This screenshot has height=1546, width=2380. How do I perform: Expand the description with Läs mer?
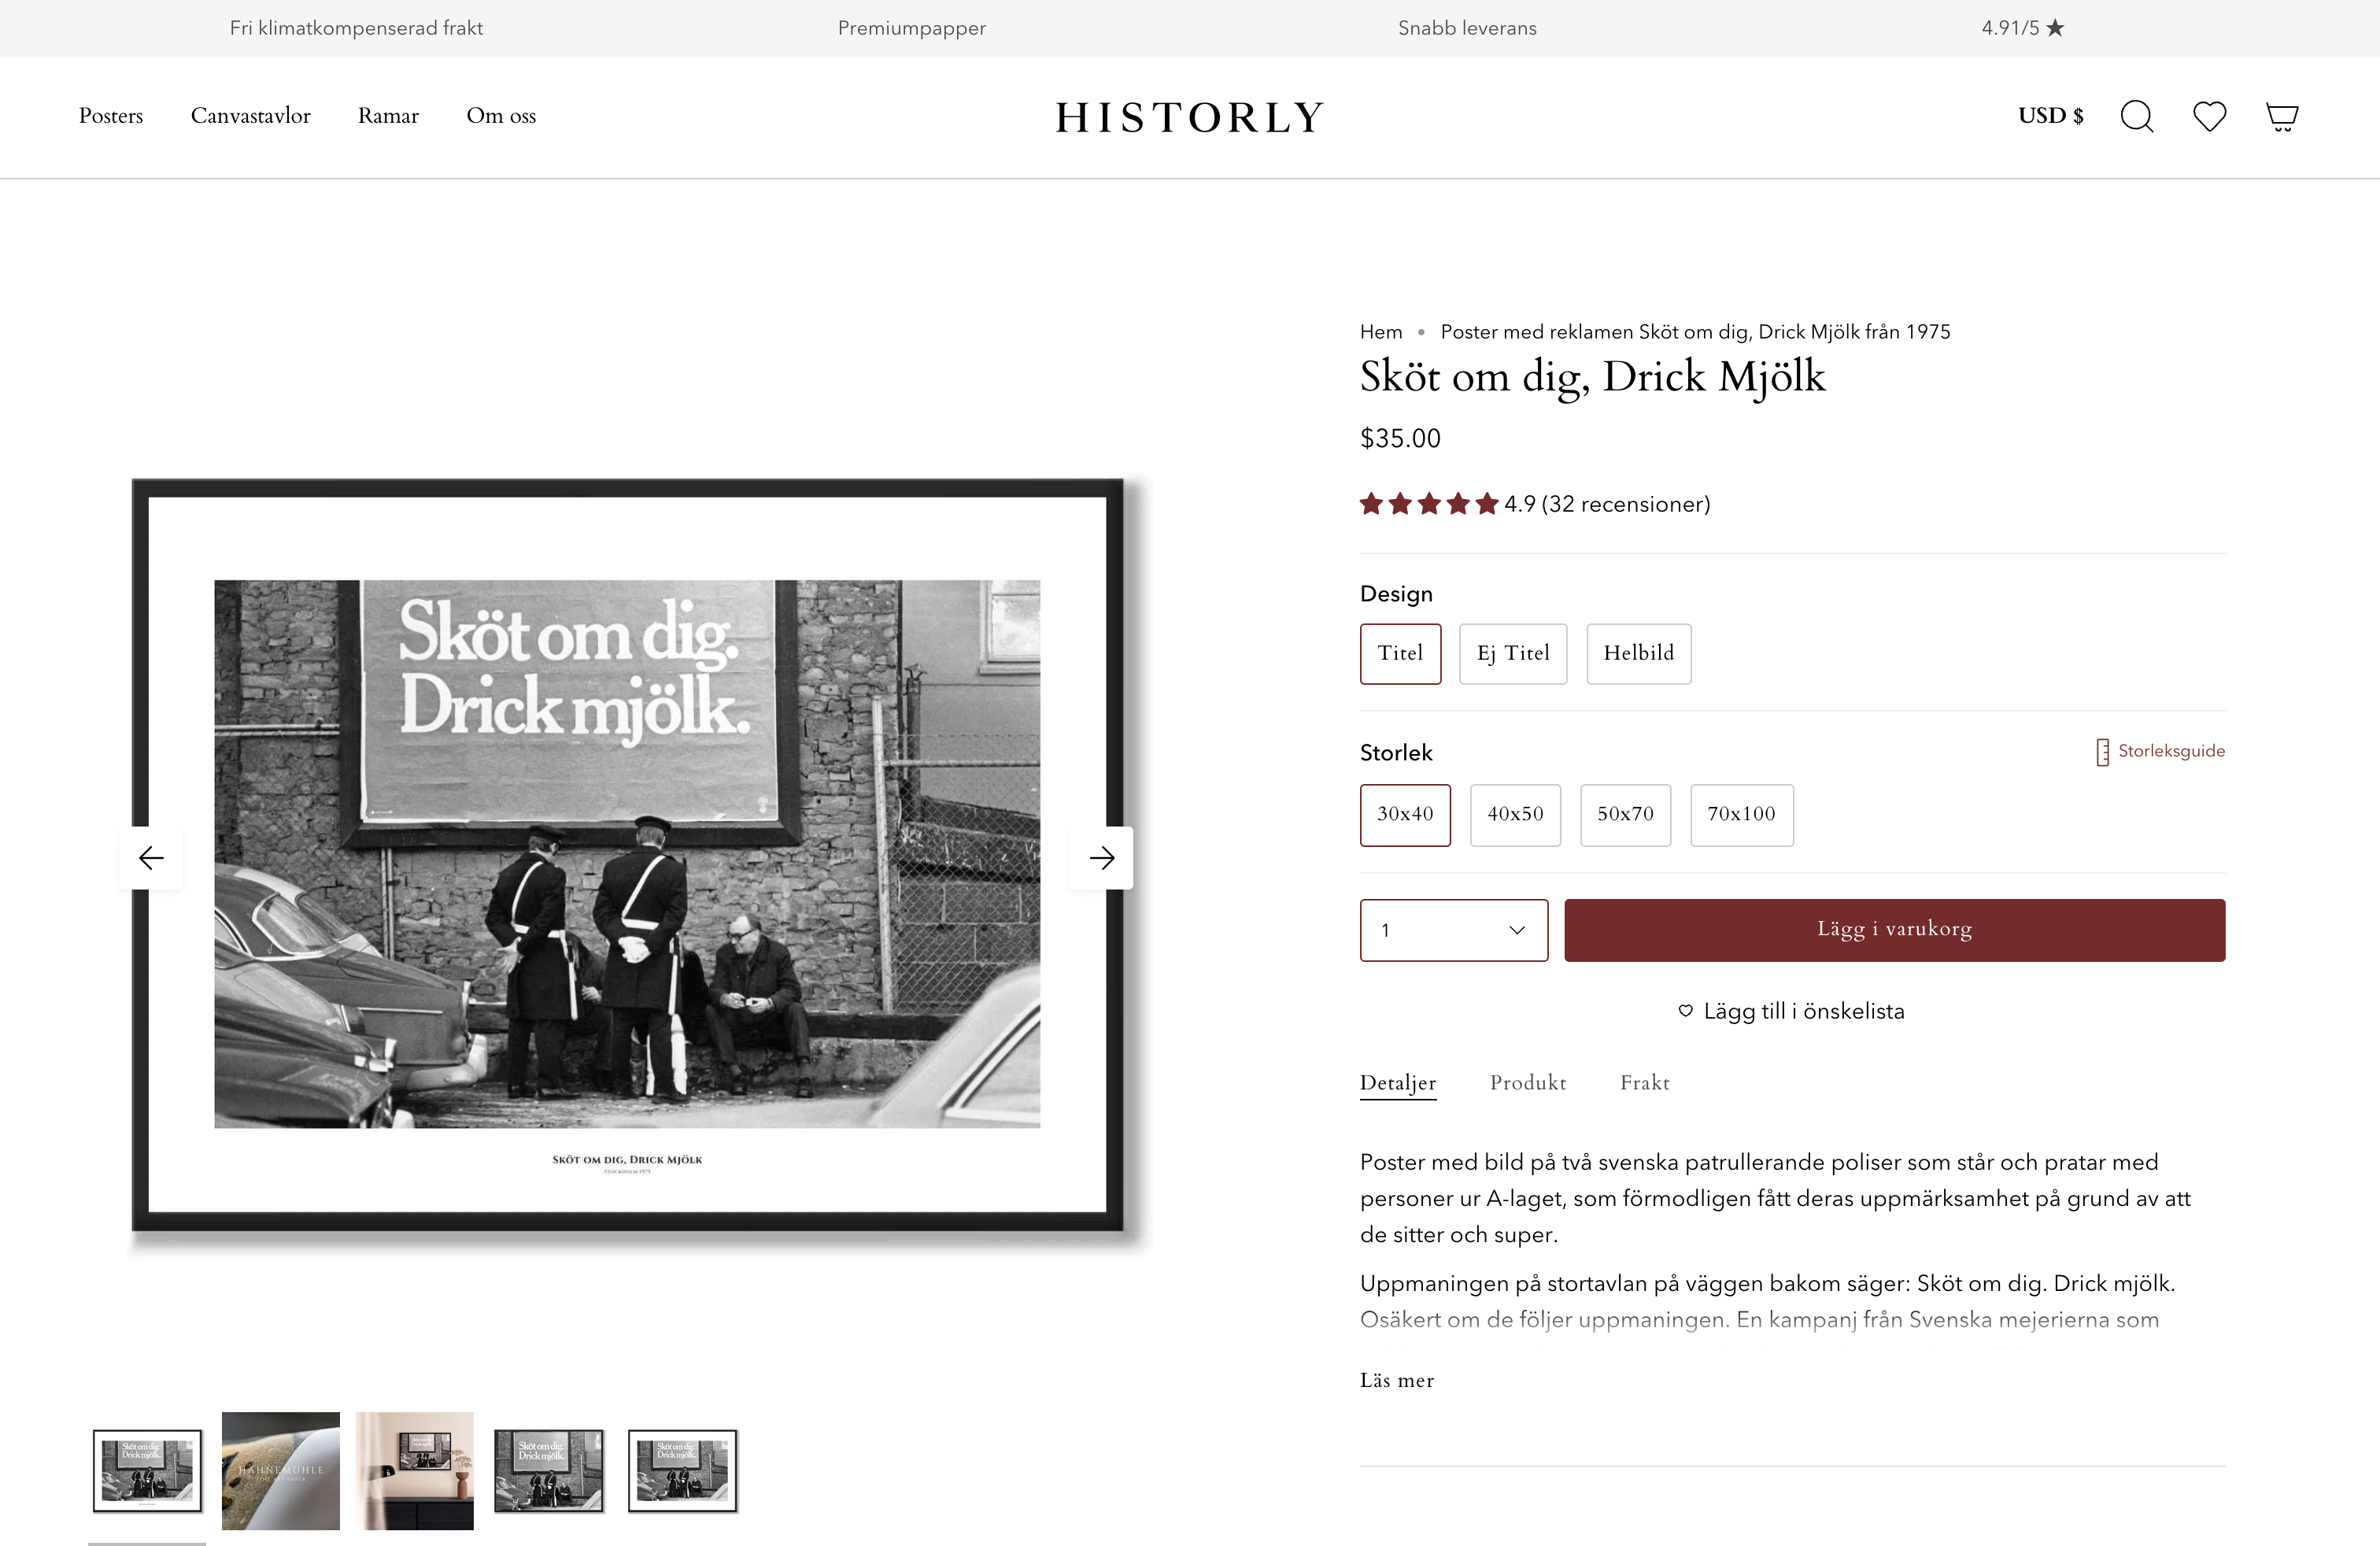click(x=1396, y=1380)
